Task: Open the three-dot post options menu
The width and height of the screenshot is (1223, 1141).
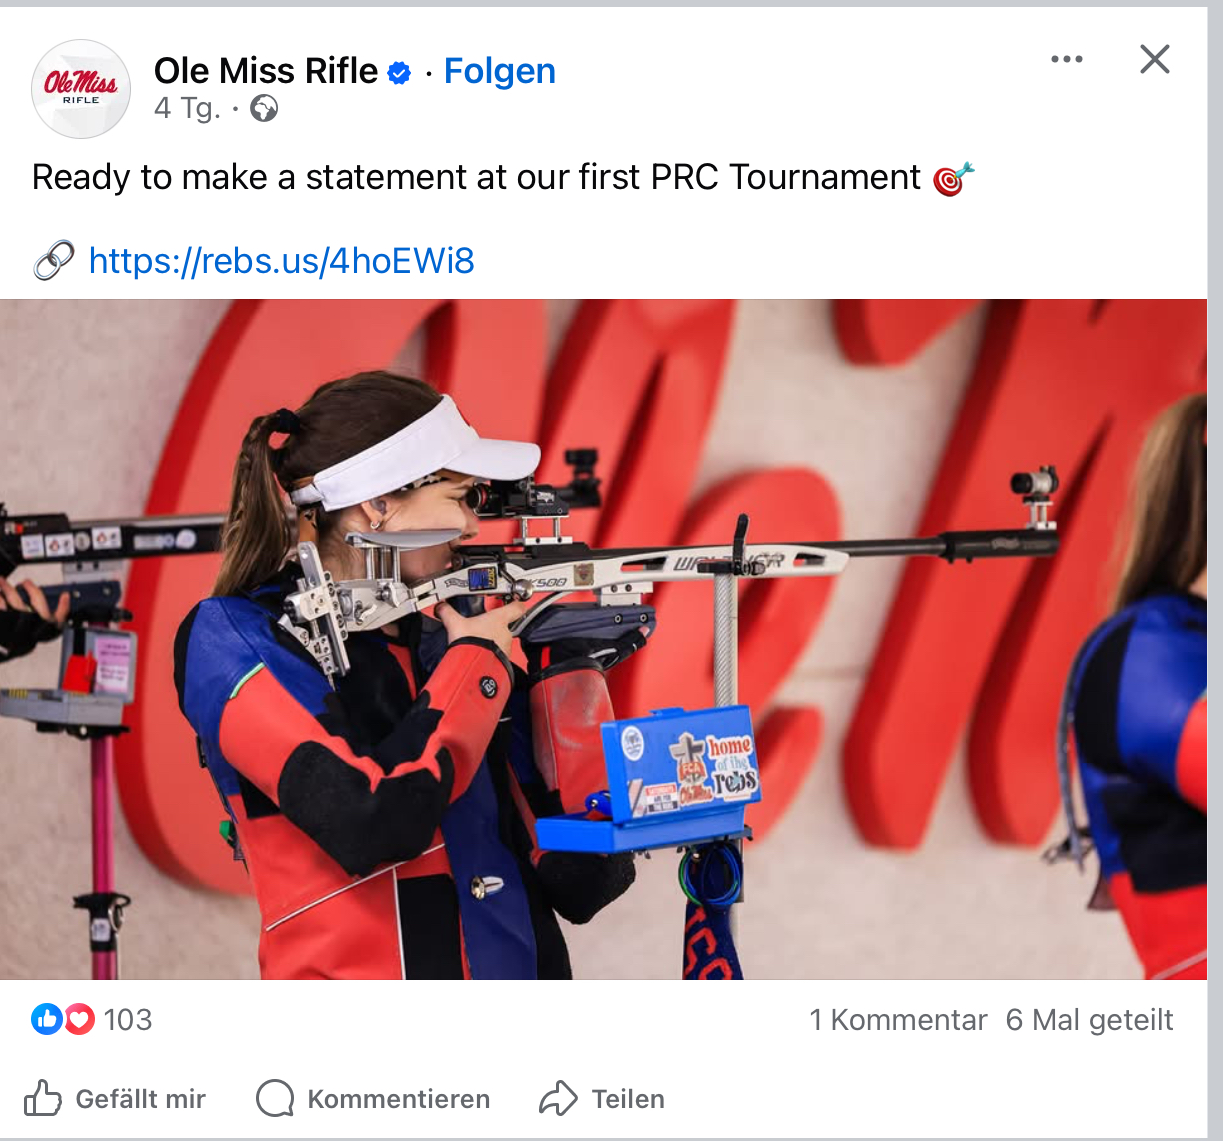Action: coord(1067,60)
